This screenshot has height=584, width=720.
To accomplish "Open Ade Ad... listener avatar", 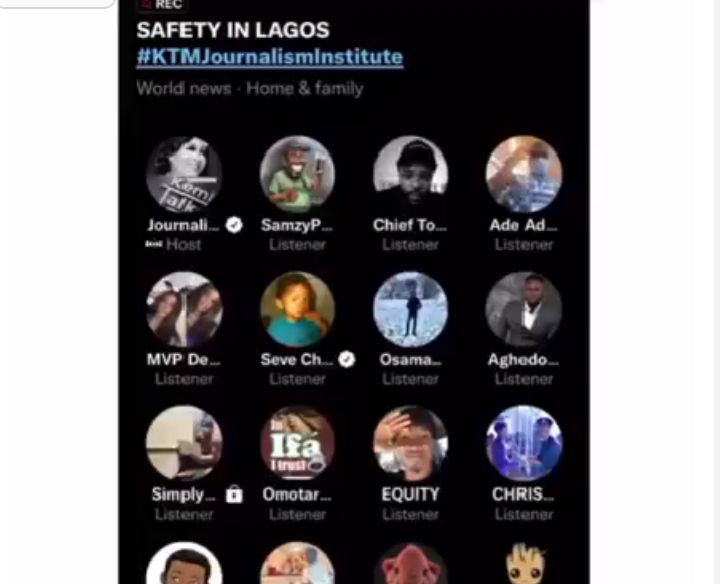I will [x=524, y=174].
